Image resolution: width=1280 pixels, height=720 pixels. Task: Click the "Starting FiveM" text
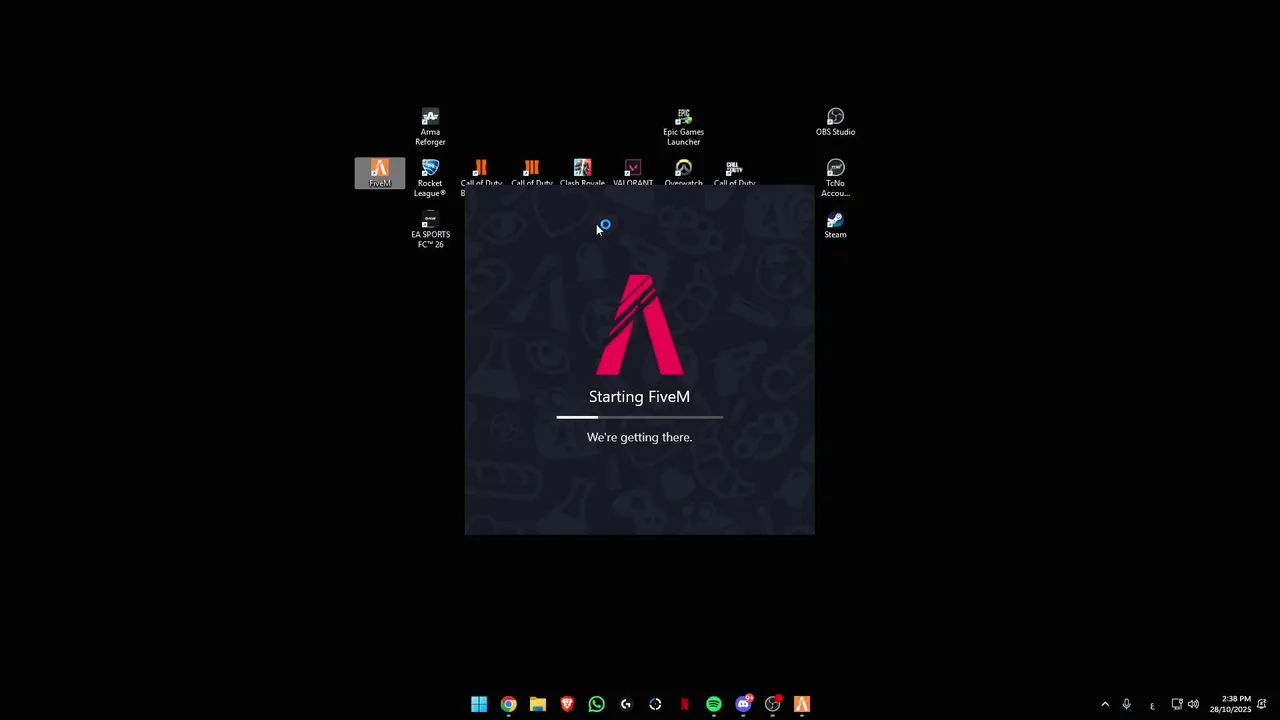click(639, 397)
